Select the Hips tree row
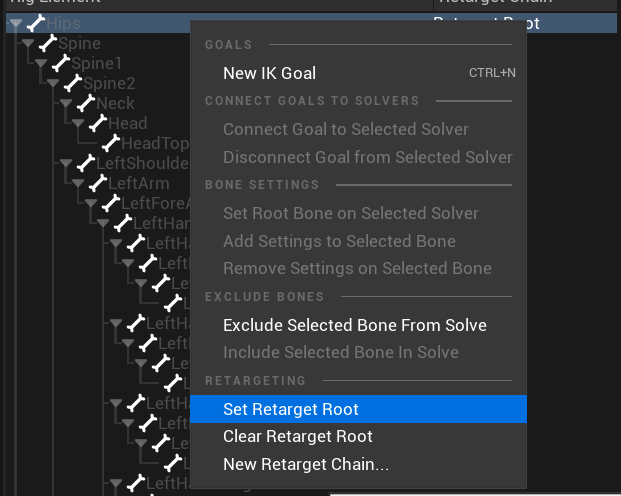This screenshot has width=621, height=496. (x=311, y=23)
